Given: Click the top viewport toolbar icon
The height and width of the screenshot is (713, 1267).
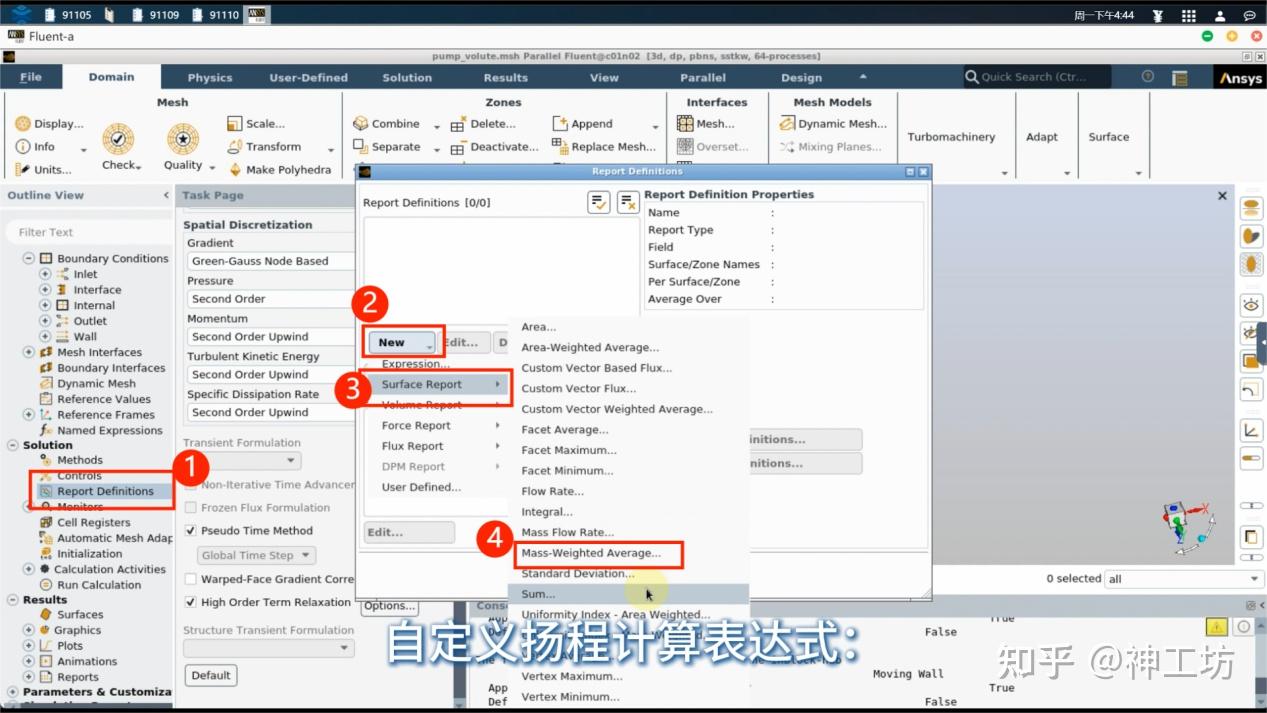Looking at the screenshot, I should point(1251,208).
